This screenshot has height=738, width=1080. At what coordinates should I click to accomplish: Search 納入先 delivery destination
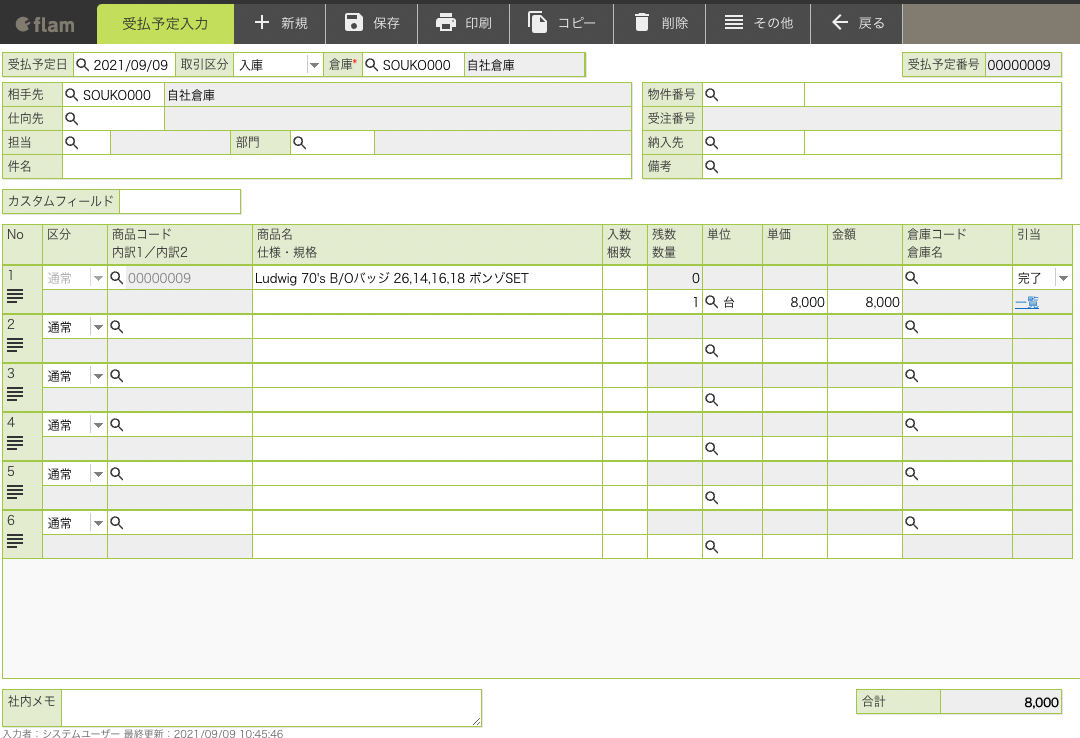tap(712, 143)
